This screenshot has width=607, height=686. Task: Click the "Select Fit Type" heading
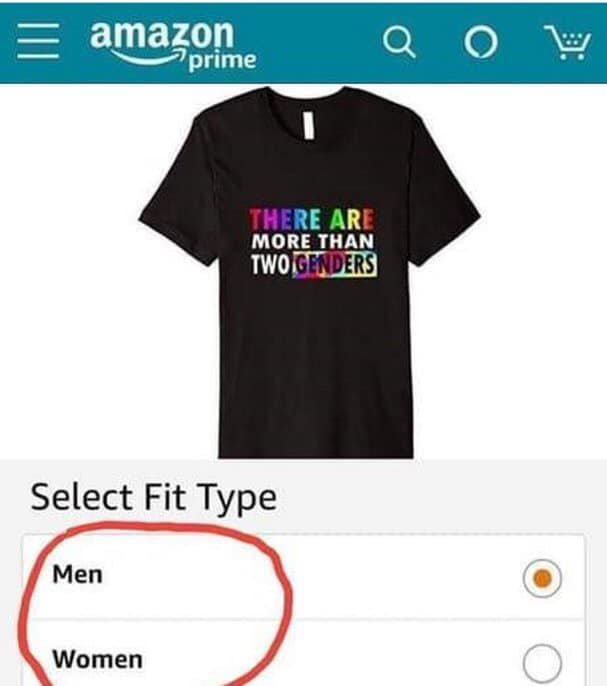tap(154, 497)
